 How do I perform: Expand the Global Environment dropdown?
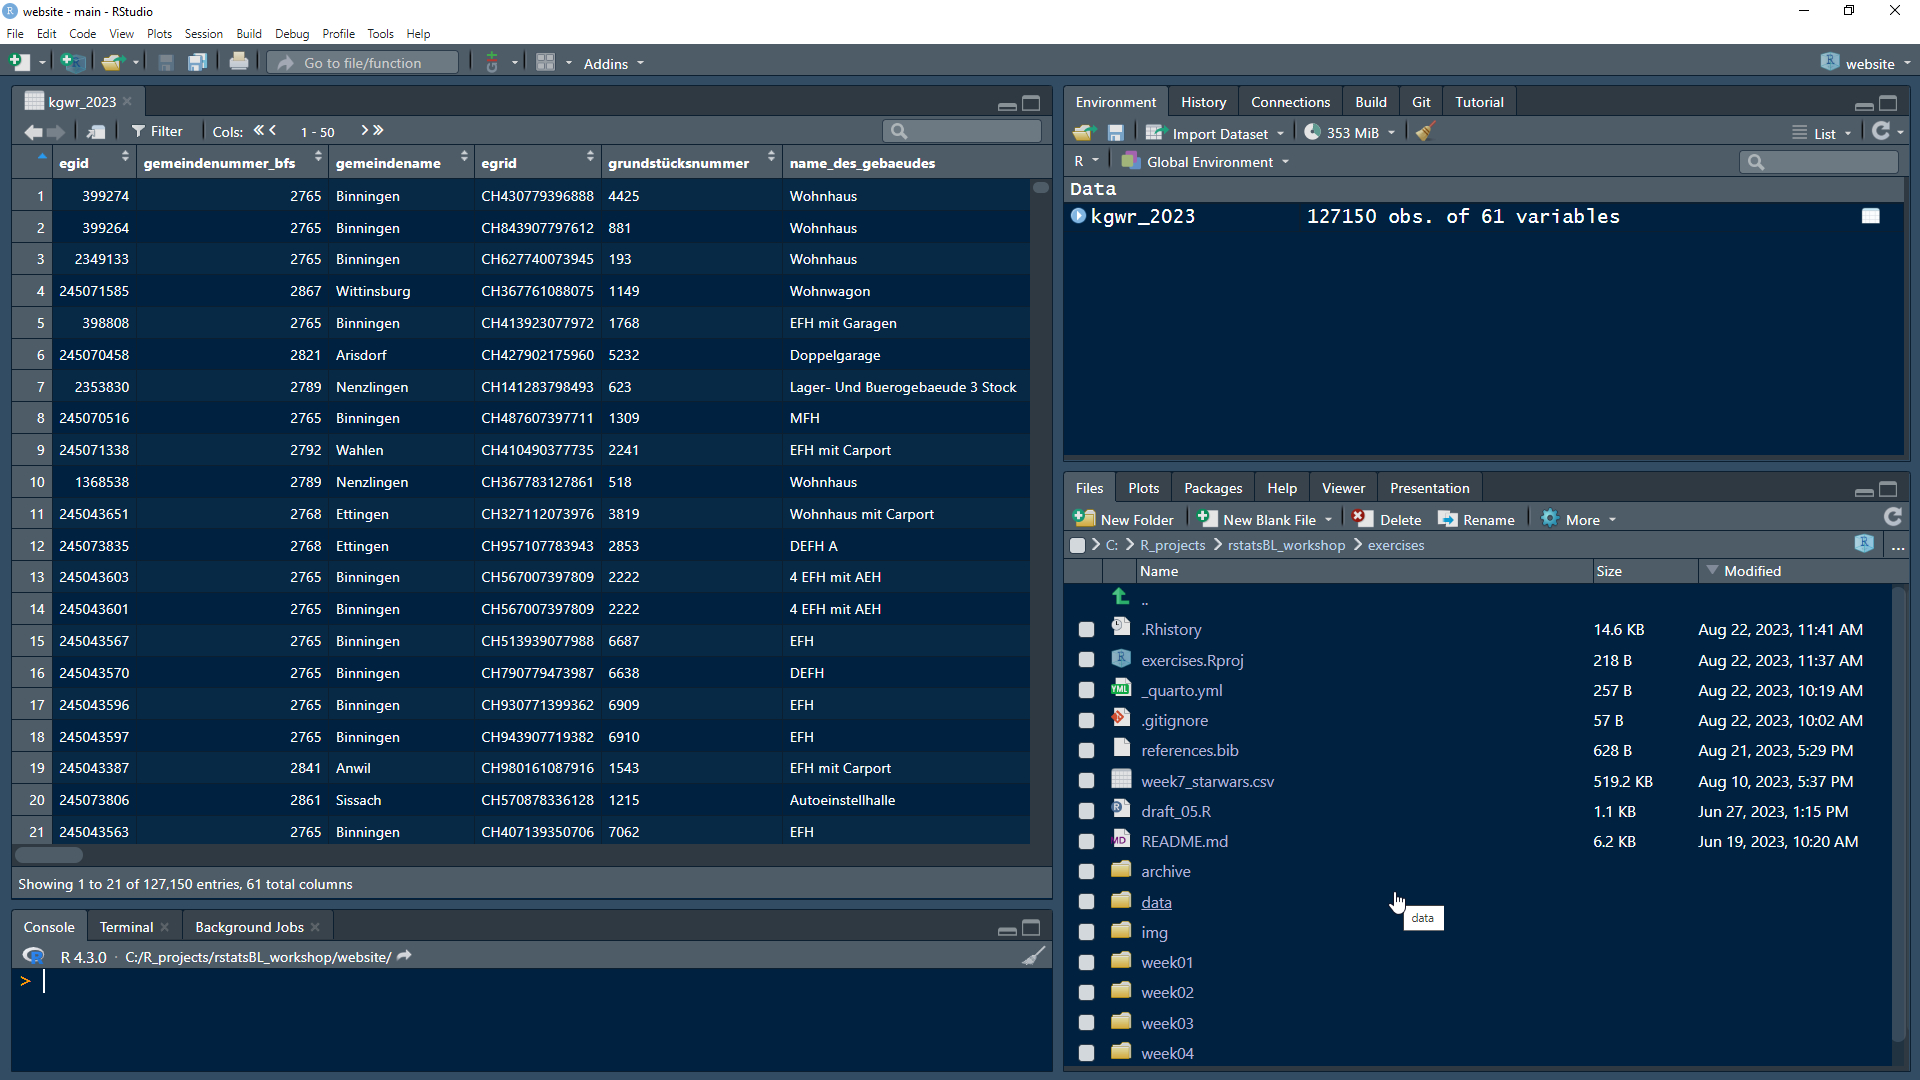coord(1210,162)
